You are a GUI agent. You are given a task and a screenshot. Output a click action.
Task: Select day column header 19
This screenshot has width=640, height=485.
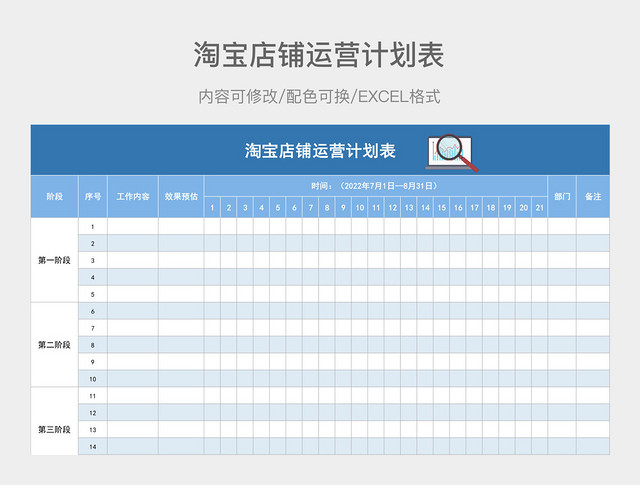tap(507, 207)
